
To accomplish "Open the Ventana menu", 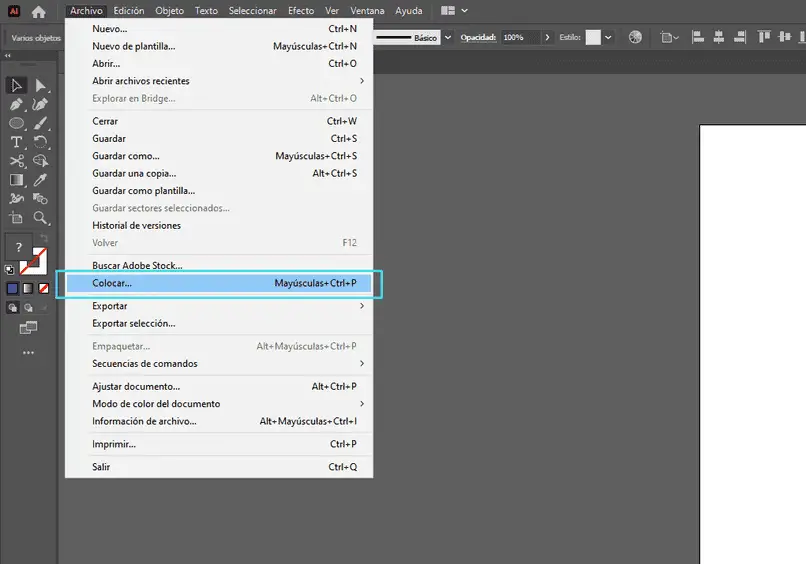I will (367, 11).
